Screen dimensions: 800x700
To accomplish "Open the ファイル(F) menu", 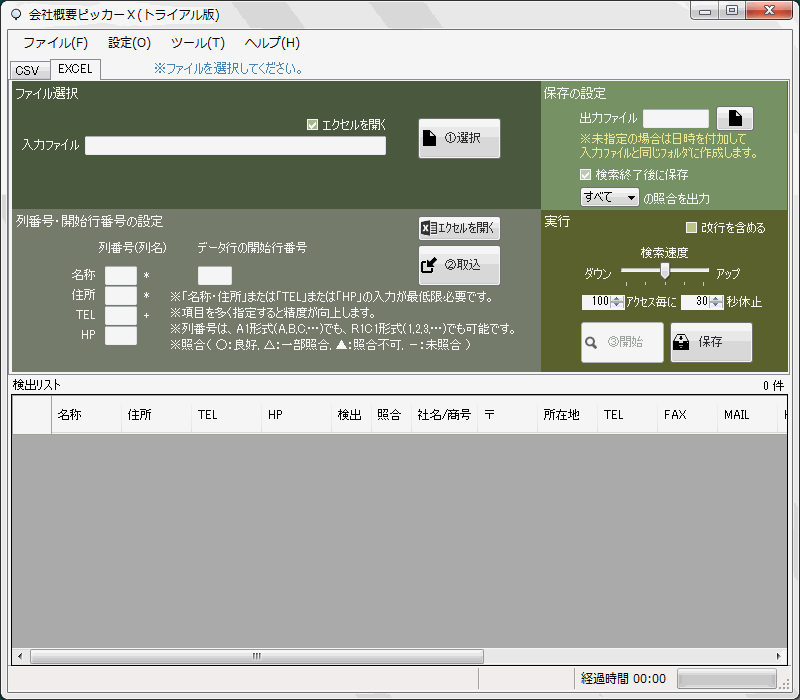I will (x=55, y=43).
